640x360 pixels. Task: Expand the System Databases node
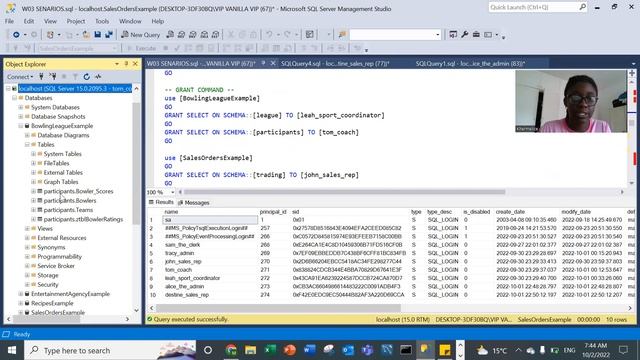(21, 107)
